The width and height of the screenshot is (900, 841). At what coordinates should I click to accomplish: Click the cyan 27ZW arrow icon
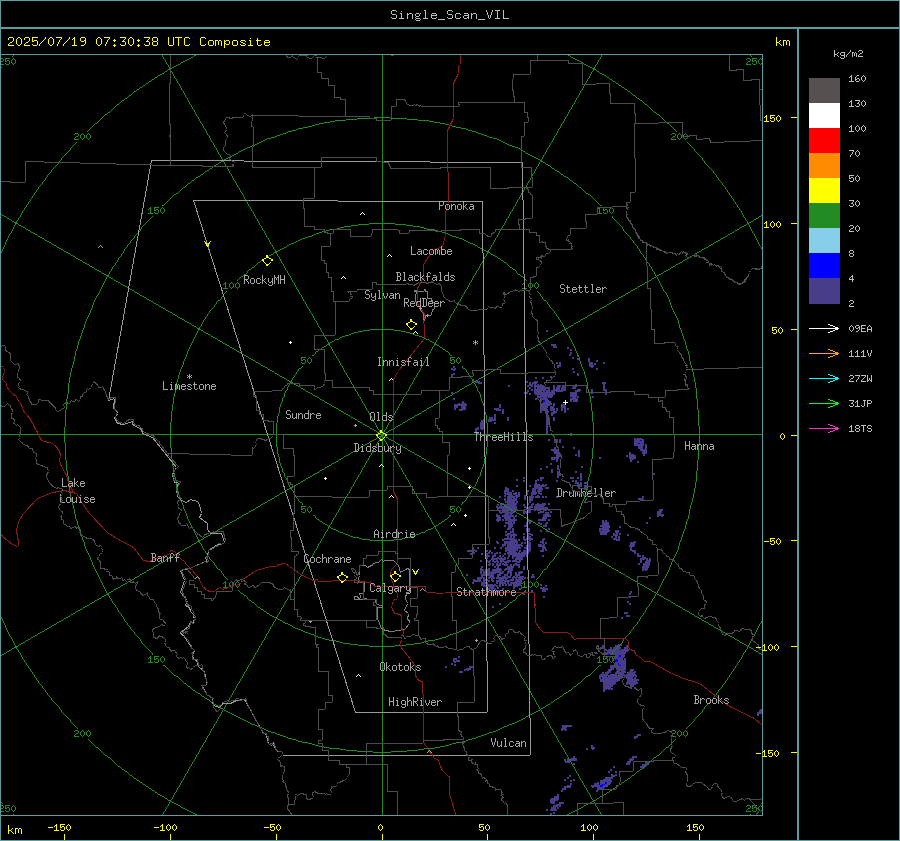[x=824, y=378]
